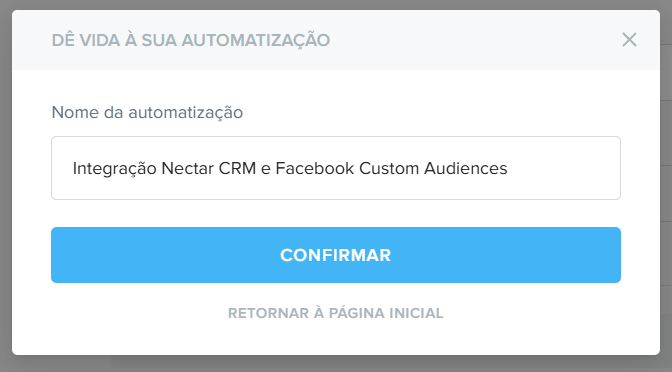
Task: Click the word 'AUTOMATIZAÇÃO' in the header
Action: (x=255, y=40)
